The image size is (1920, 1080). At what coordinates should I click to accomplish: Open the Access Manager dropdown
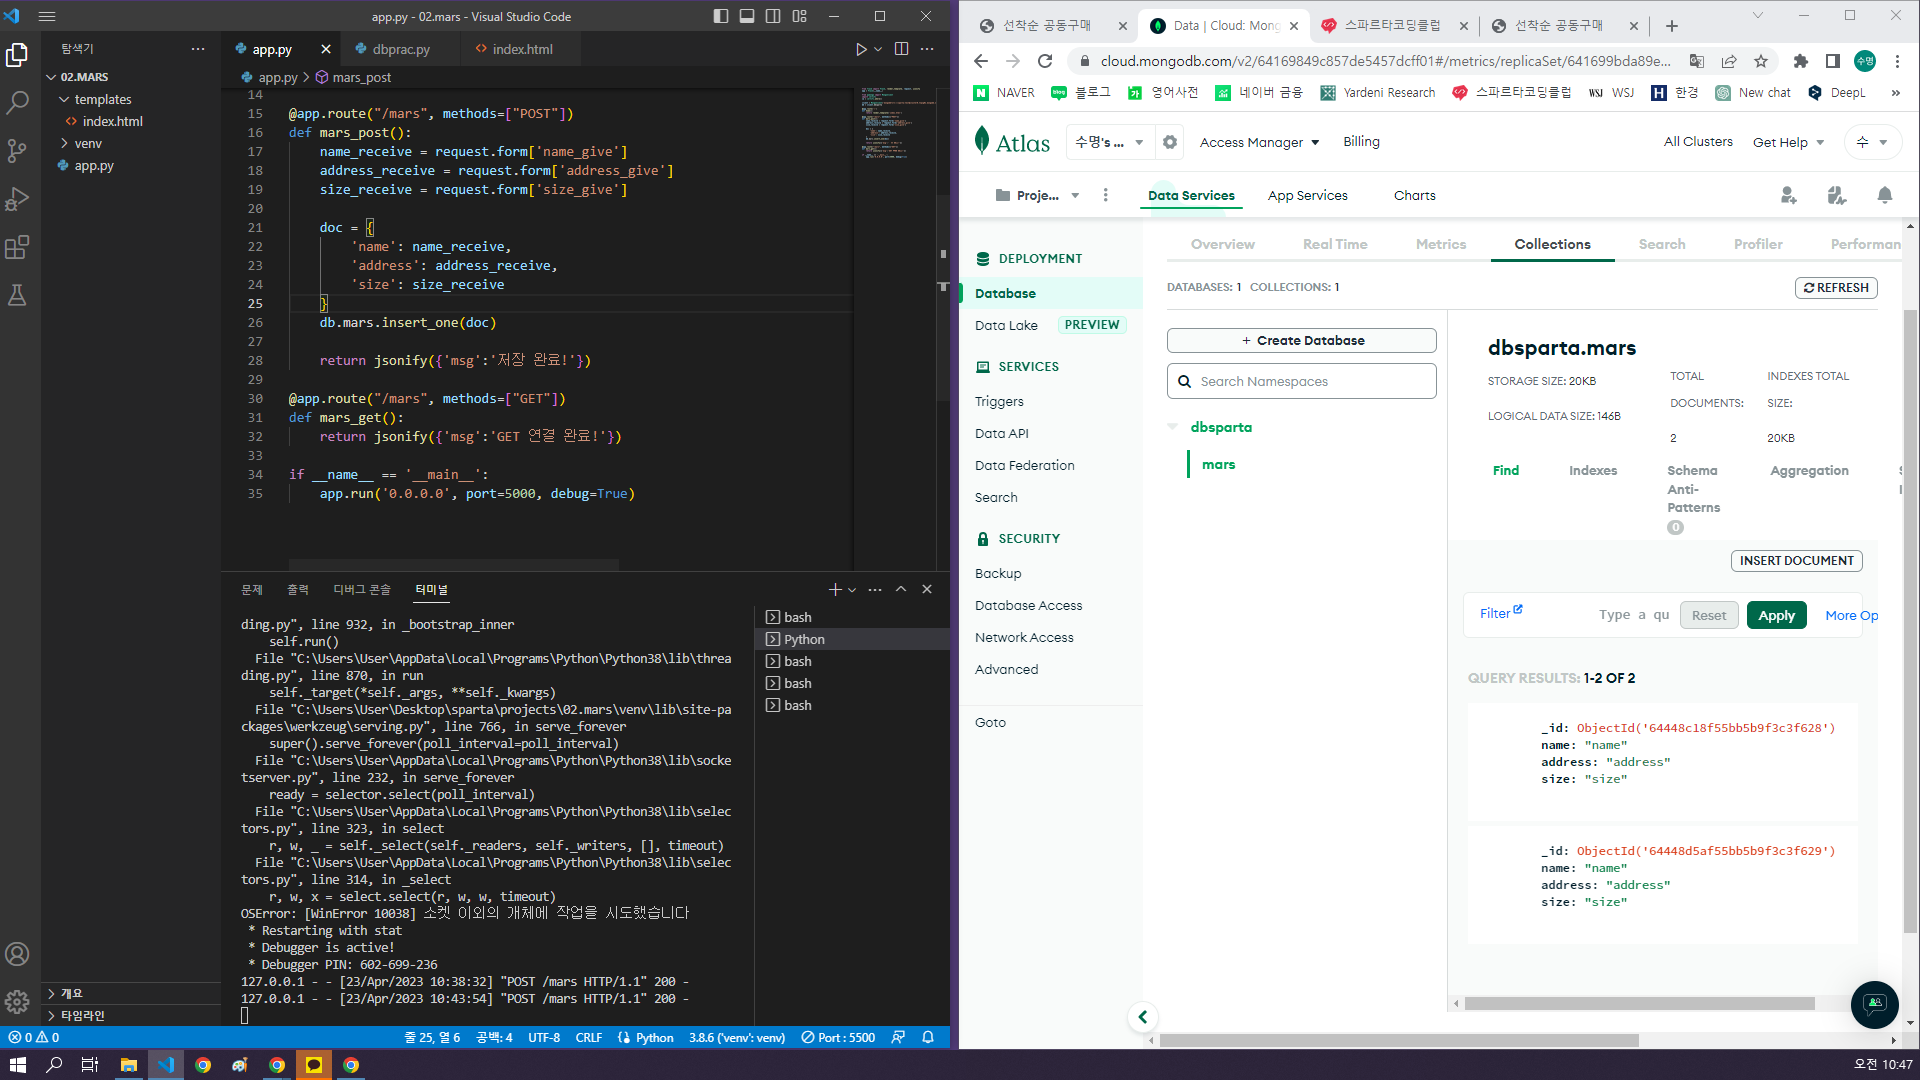[1259, 142]
